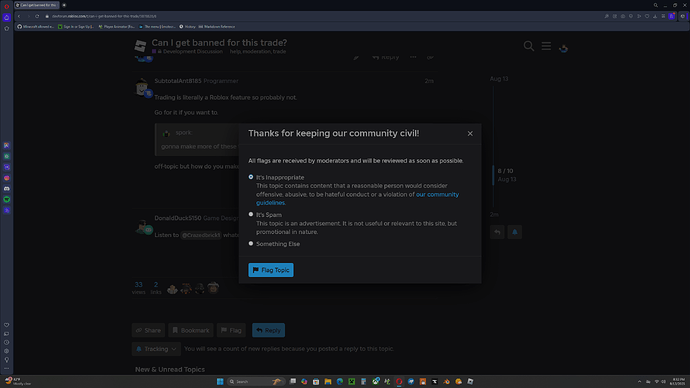Click the timeline reply arrow icon

[497, 232]
